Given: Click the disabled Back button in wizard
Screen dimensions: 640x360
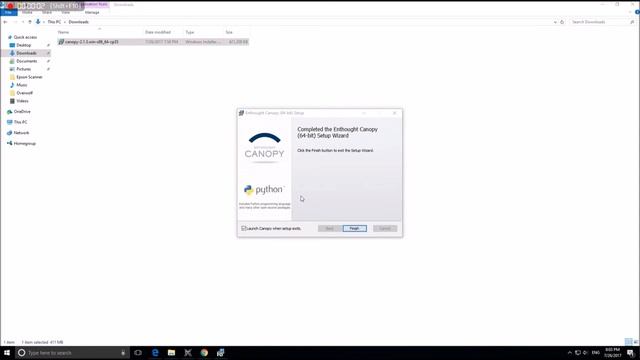Looking at the screenshot, I should (329, 228).
